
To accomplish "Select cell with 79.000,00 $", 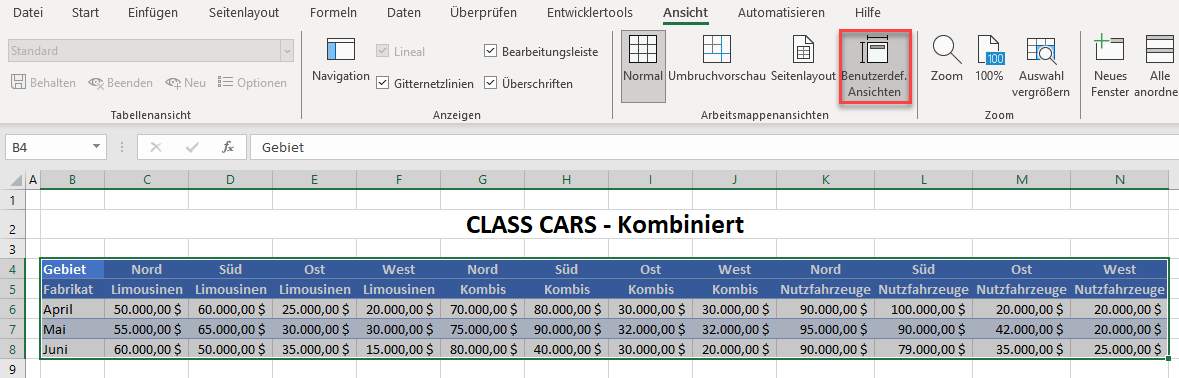I will pyautogui.click(x=923, y=349).
